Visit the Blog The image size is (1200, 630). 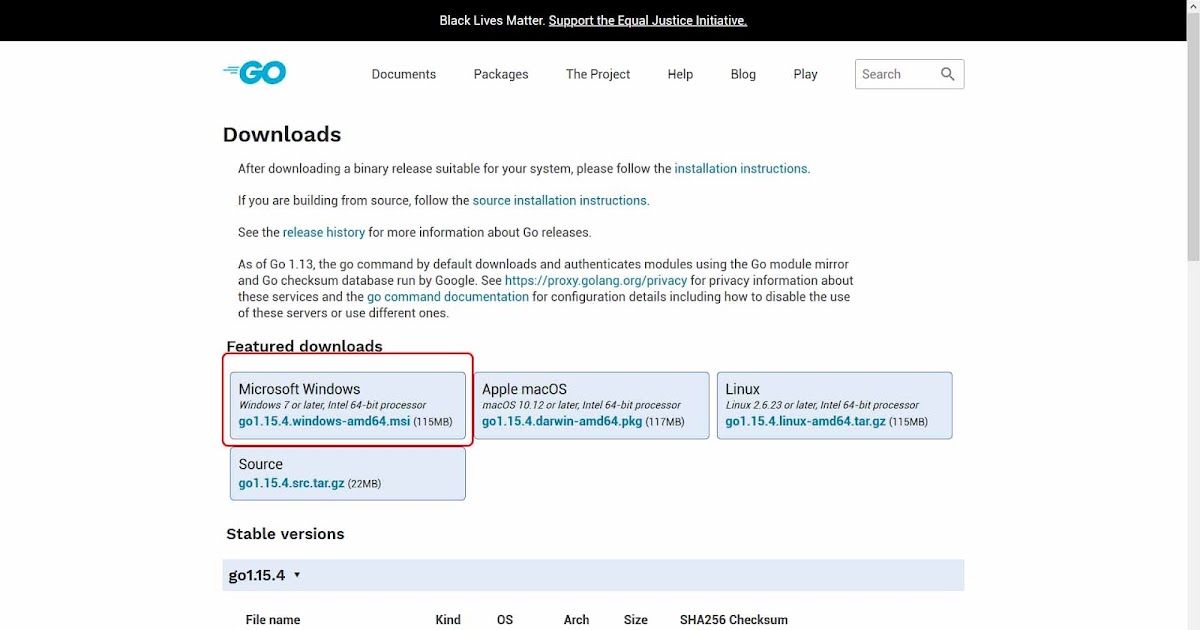(743, 74)
